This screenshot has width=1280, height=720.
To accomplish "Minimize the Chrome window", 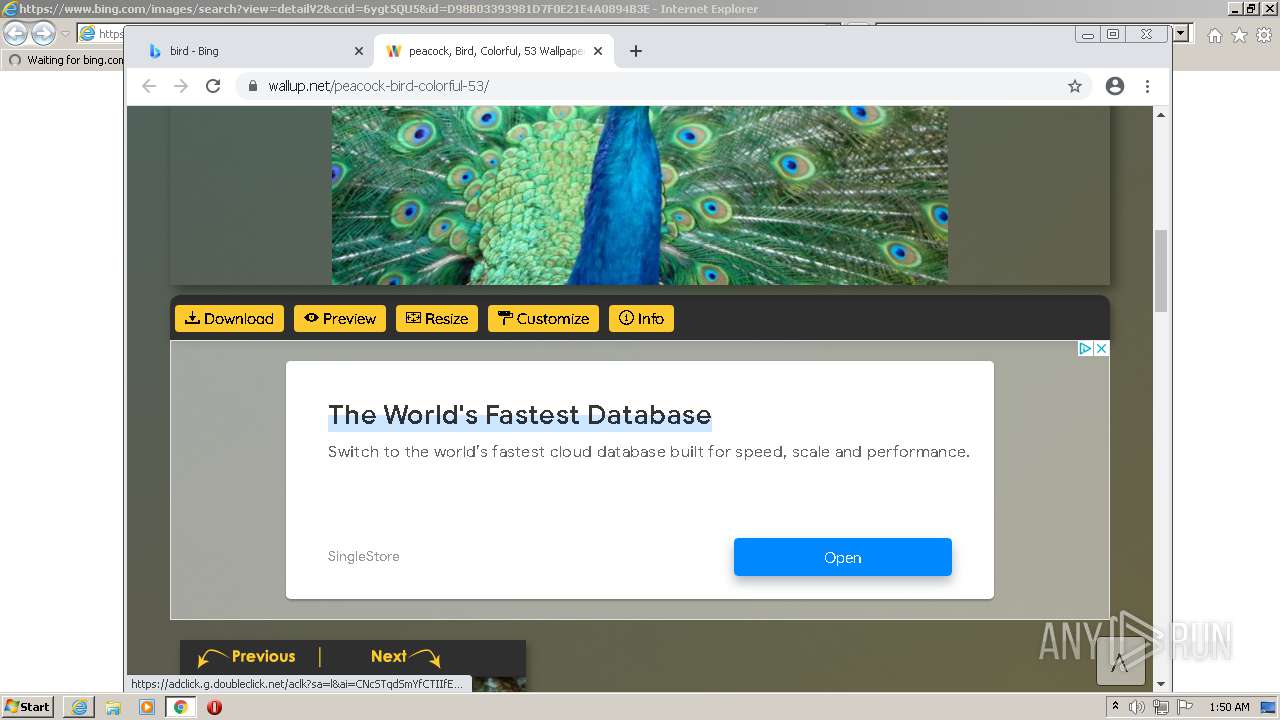I will (x=1087, y=34).
